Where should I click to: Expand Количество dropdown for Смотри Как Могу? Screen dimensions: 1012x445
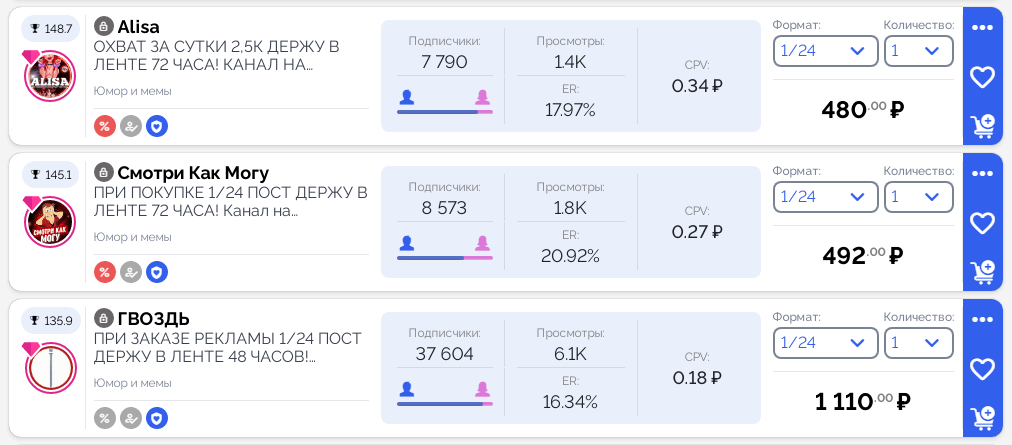click(x=918, y=197)
